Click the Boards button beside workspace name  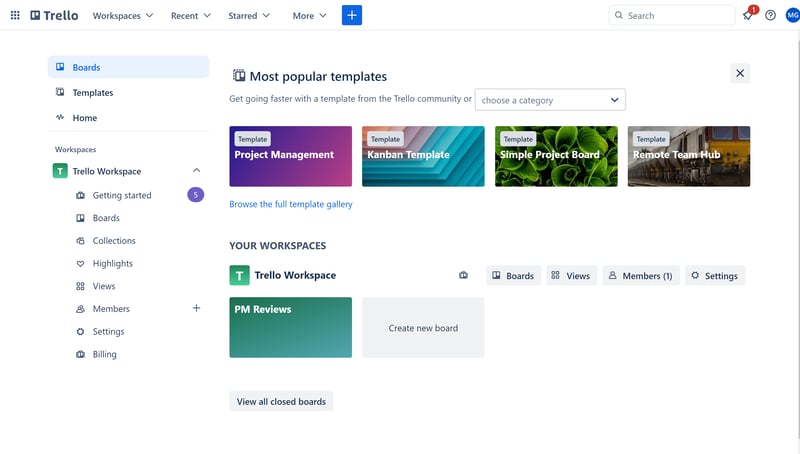coord(513,275)
